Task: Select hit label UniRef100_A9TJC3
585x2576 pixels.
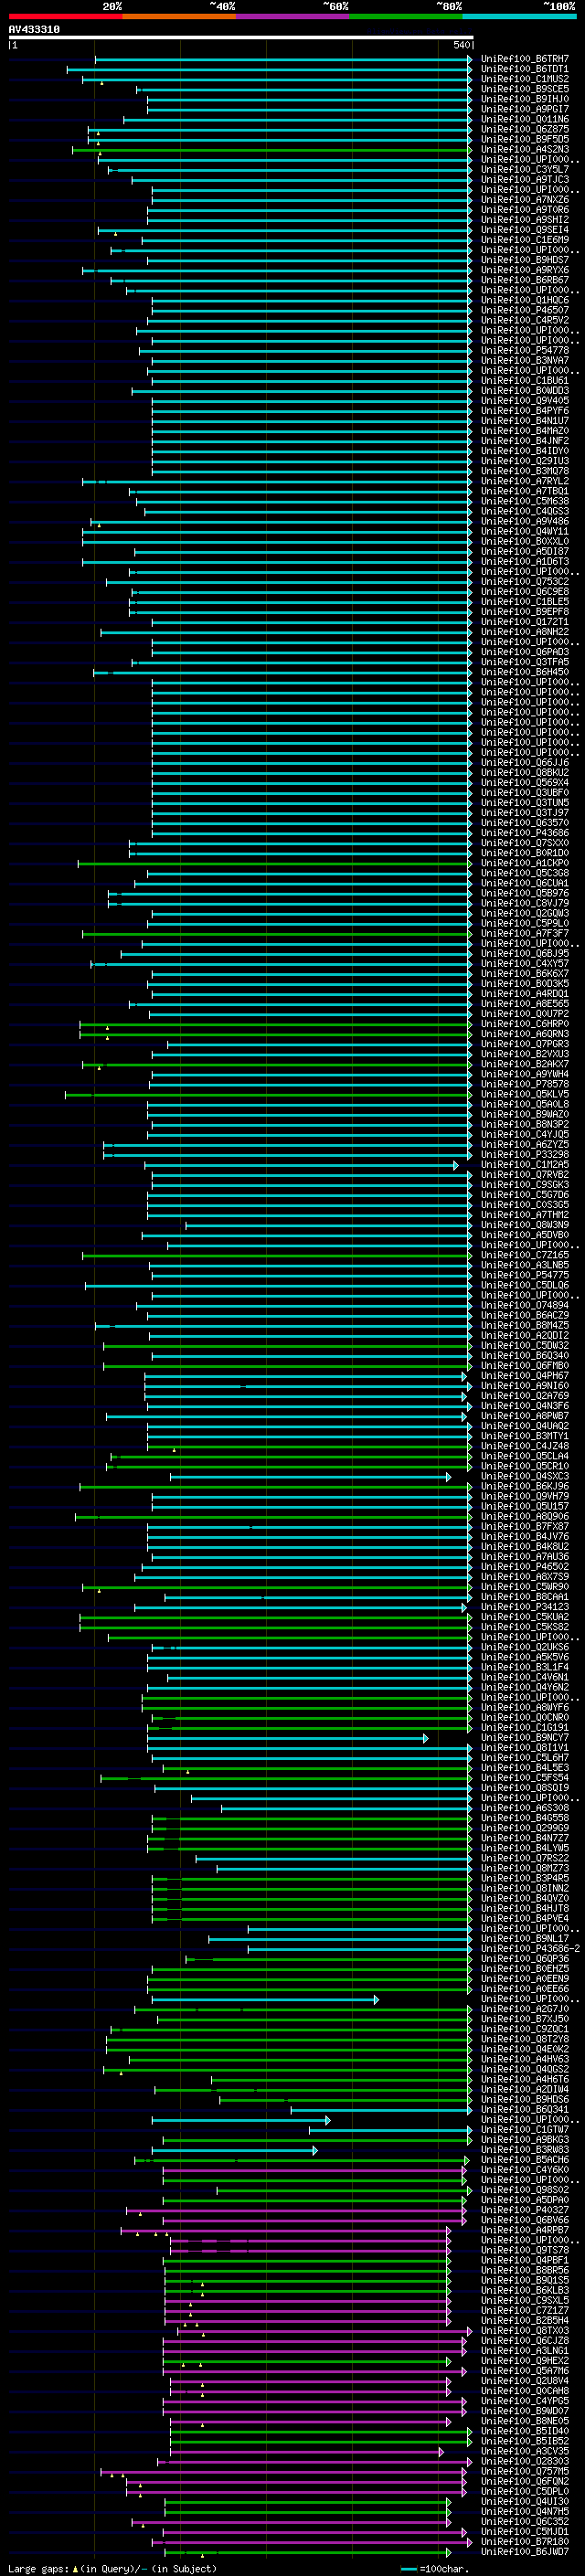Action: pos(525,180)
